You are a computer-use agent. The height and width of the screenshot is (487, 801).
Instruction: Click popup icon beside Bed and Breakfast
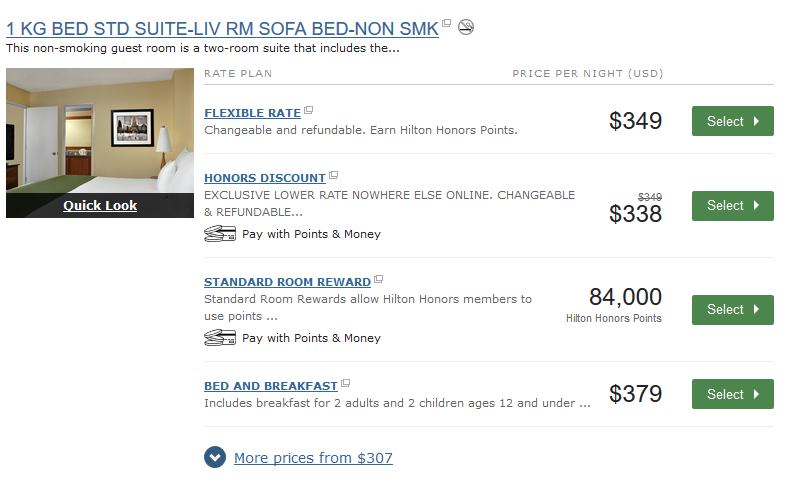coord(346,383)
